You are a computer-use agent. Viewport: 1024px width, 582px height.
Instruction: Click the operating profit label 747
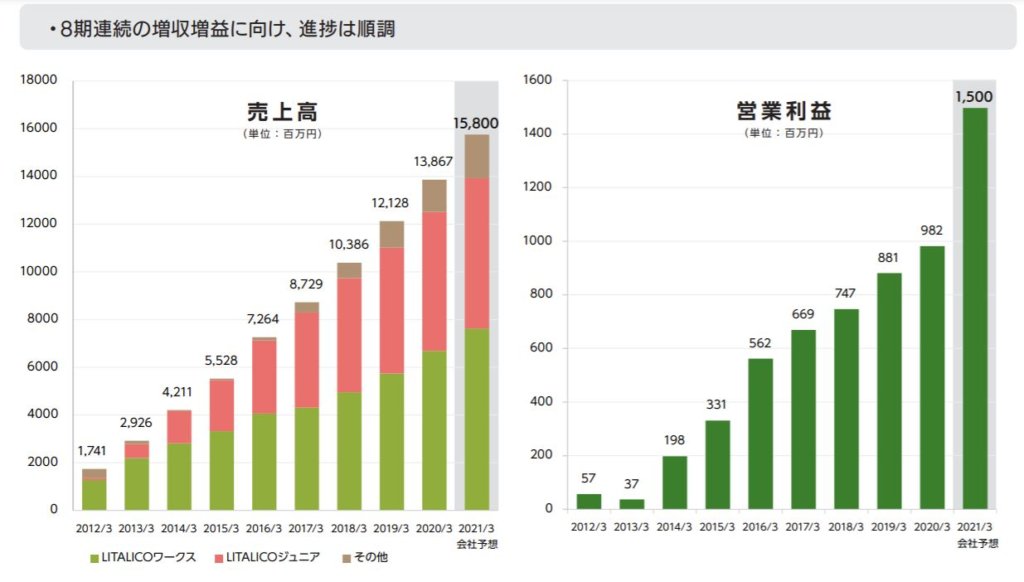pos(845,293)
